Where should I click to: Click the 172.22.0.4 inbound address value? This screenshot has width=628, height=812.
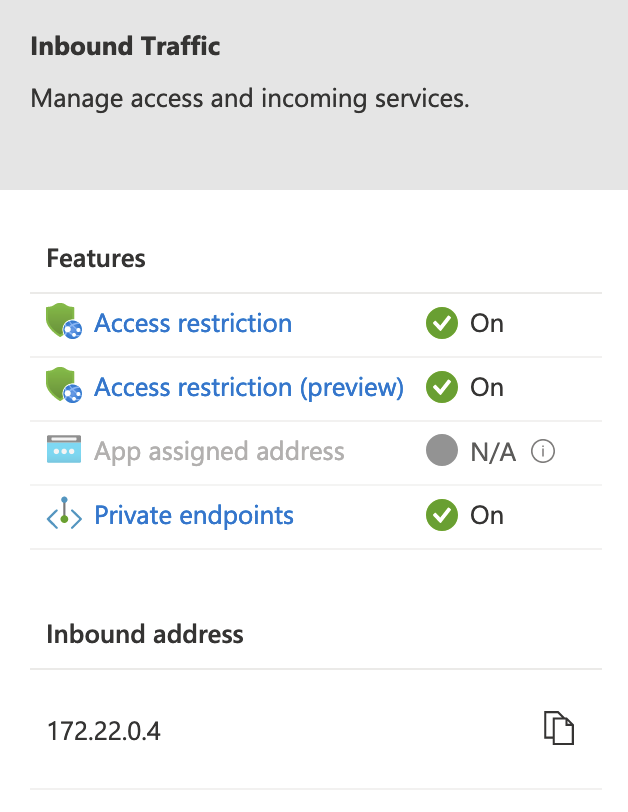104,731
